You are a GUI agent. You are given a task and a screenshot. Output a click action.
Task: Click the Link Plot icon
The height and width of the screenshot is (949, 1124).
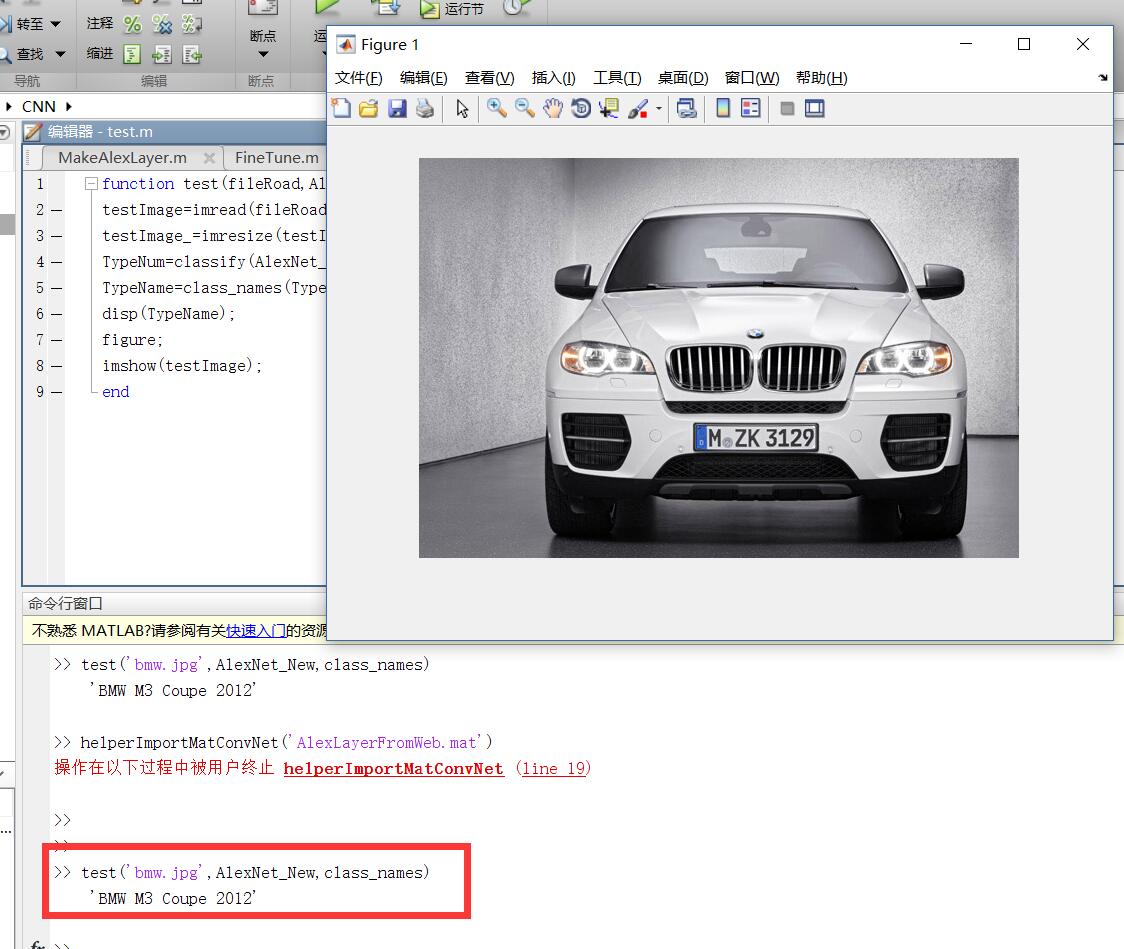pos(686,108)
